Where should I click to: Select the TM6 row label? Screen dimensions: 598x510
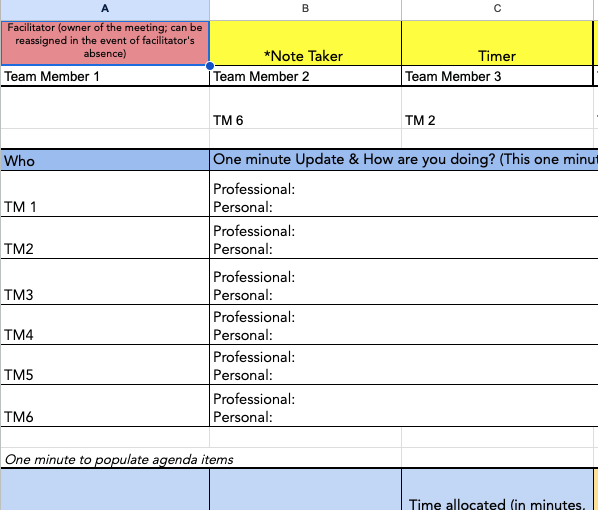(x=105, y=406)
